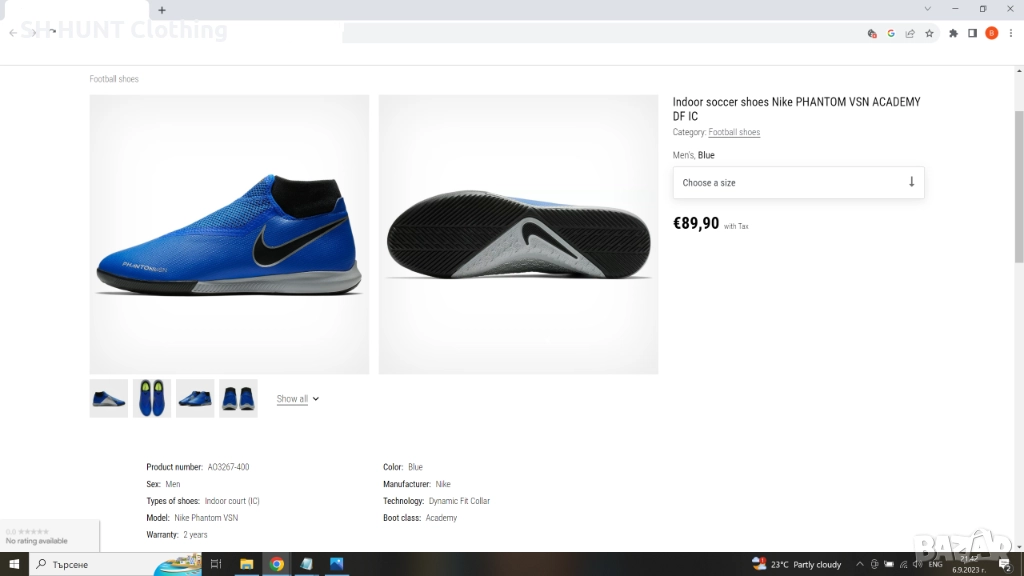This screenshot has height=576, width=1024.
Task: Expand the 'Choose a size' dropdown
Action: pos(798,183)
